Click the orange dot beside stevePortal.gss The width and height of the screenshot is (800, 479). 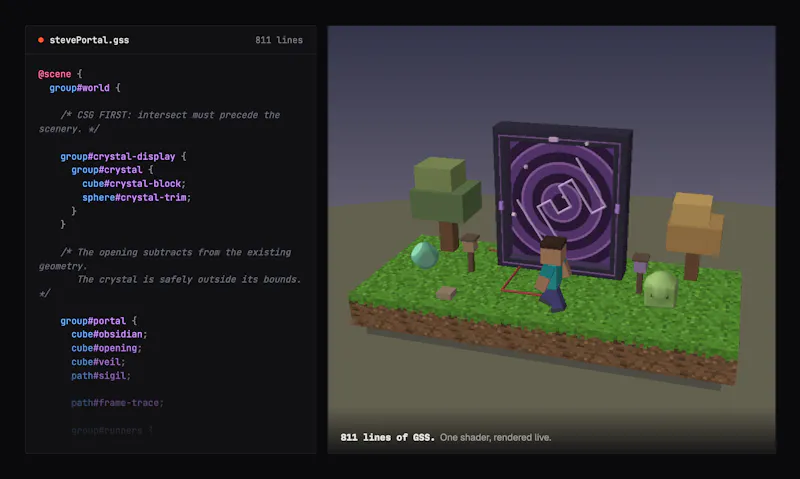(x=41, y=40)
